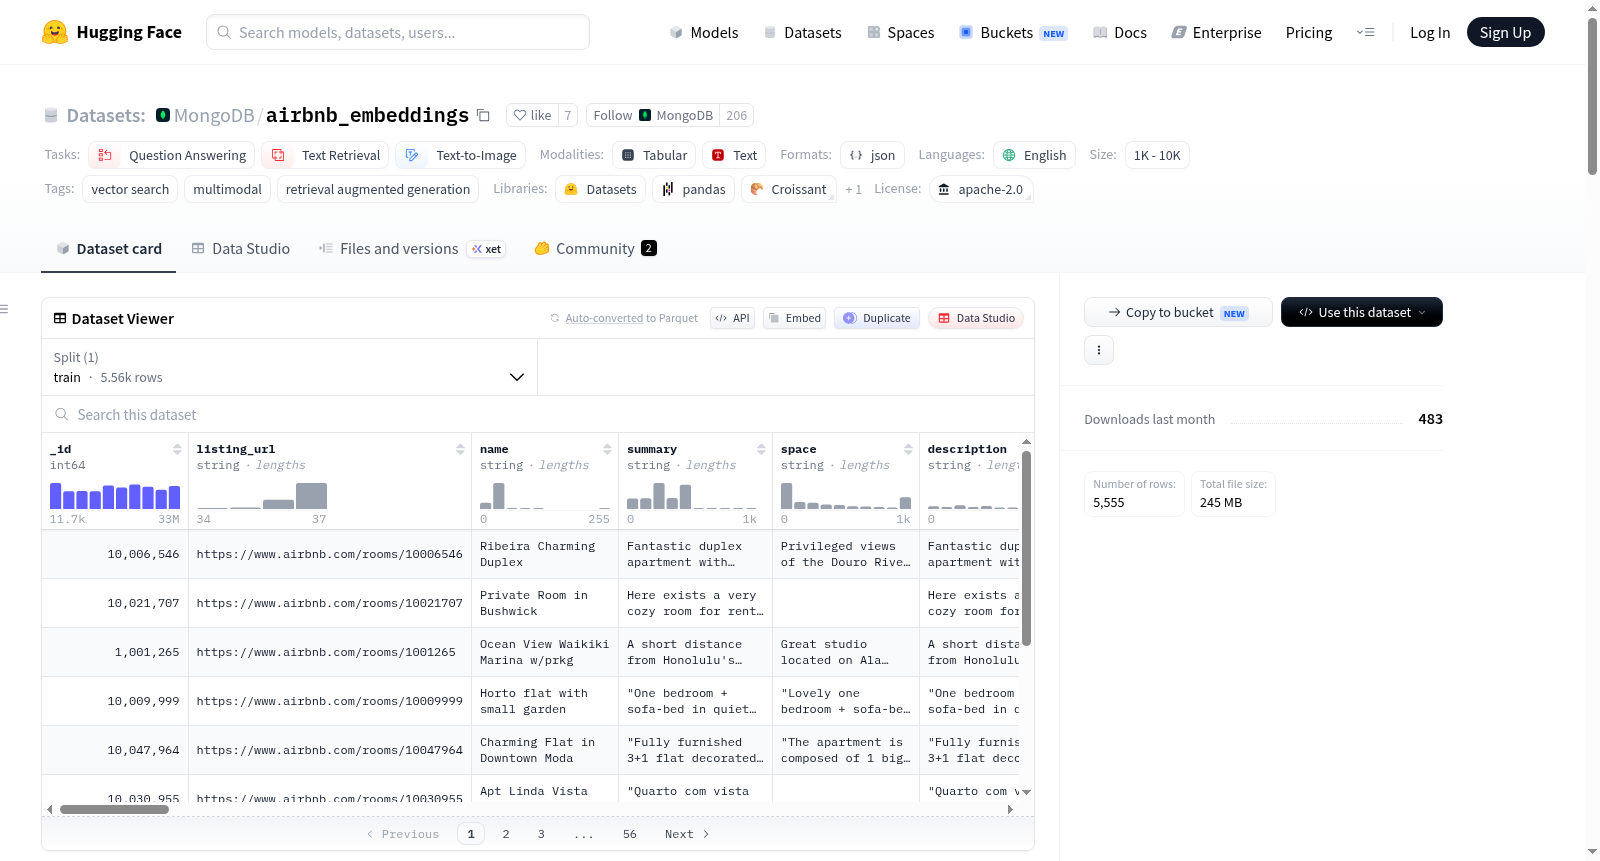Filter by Tabular modality

coord(654,155)
